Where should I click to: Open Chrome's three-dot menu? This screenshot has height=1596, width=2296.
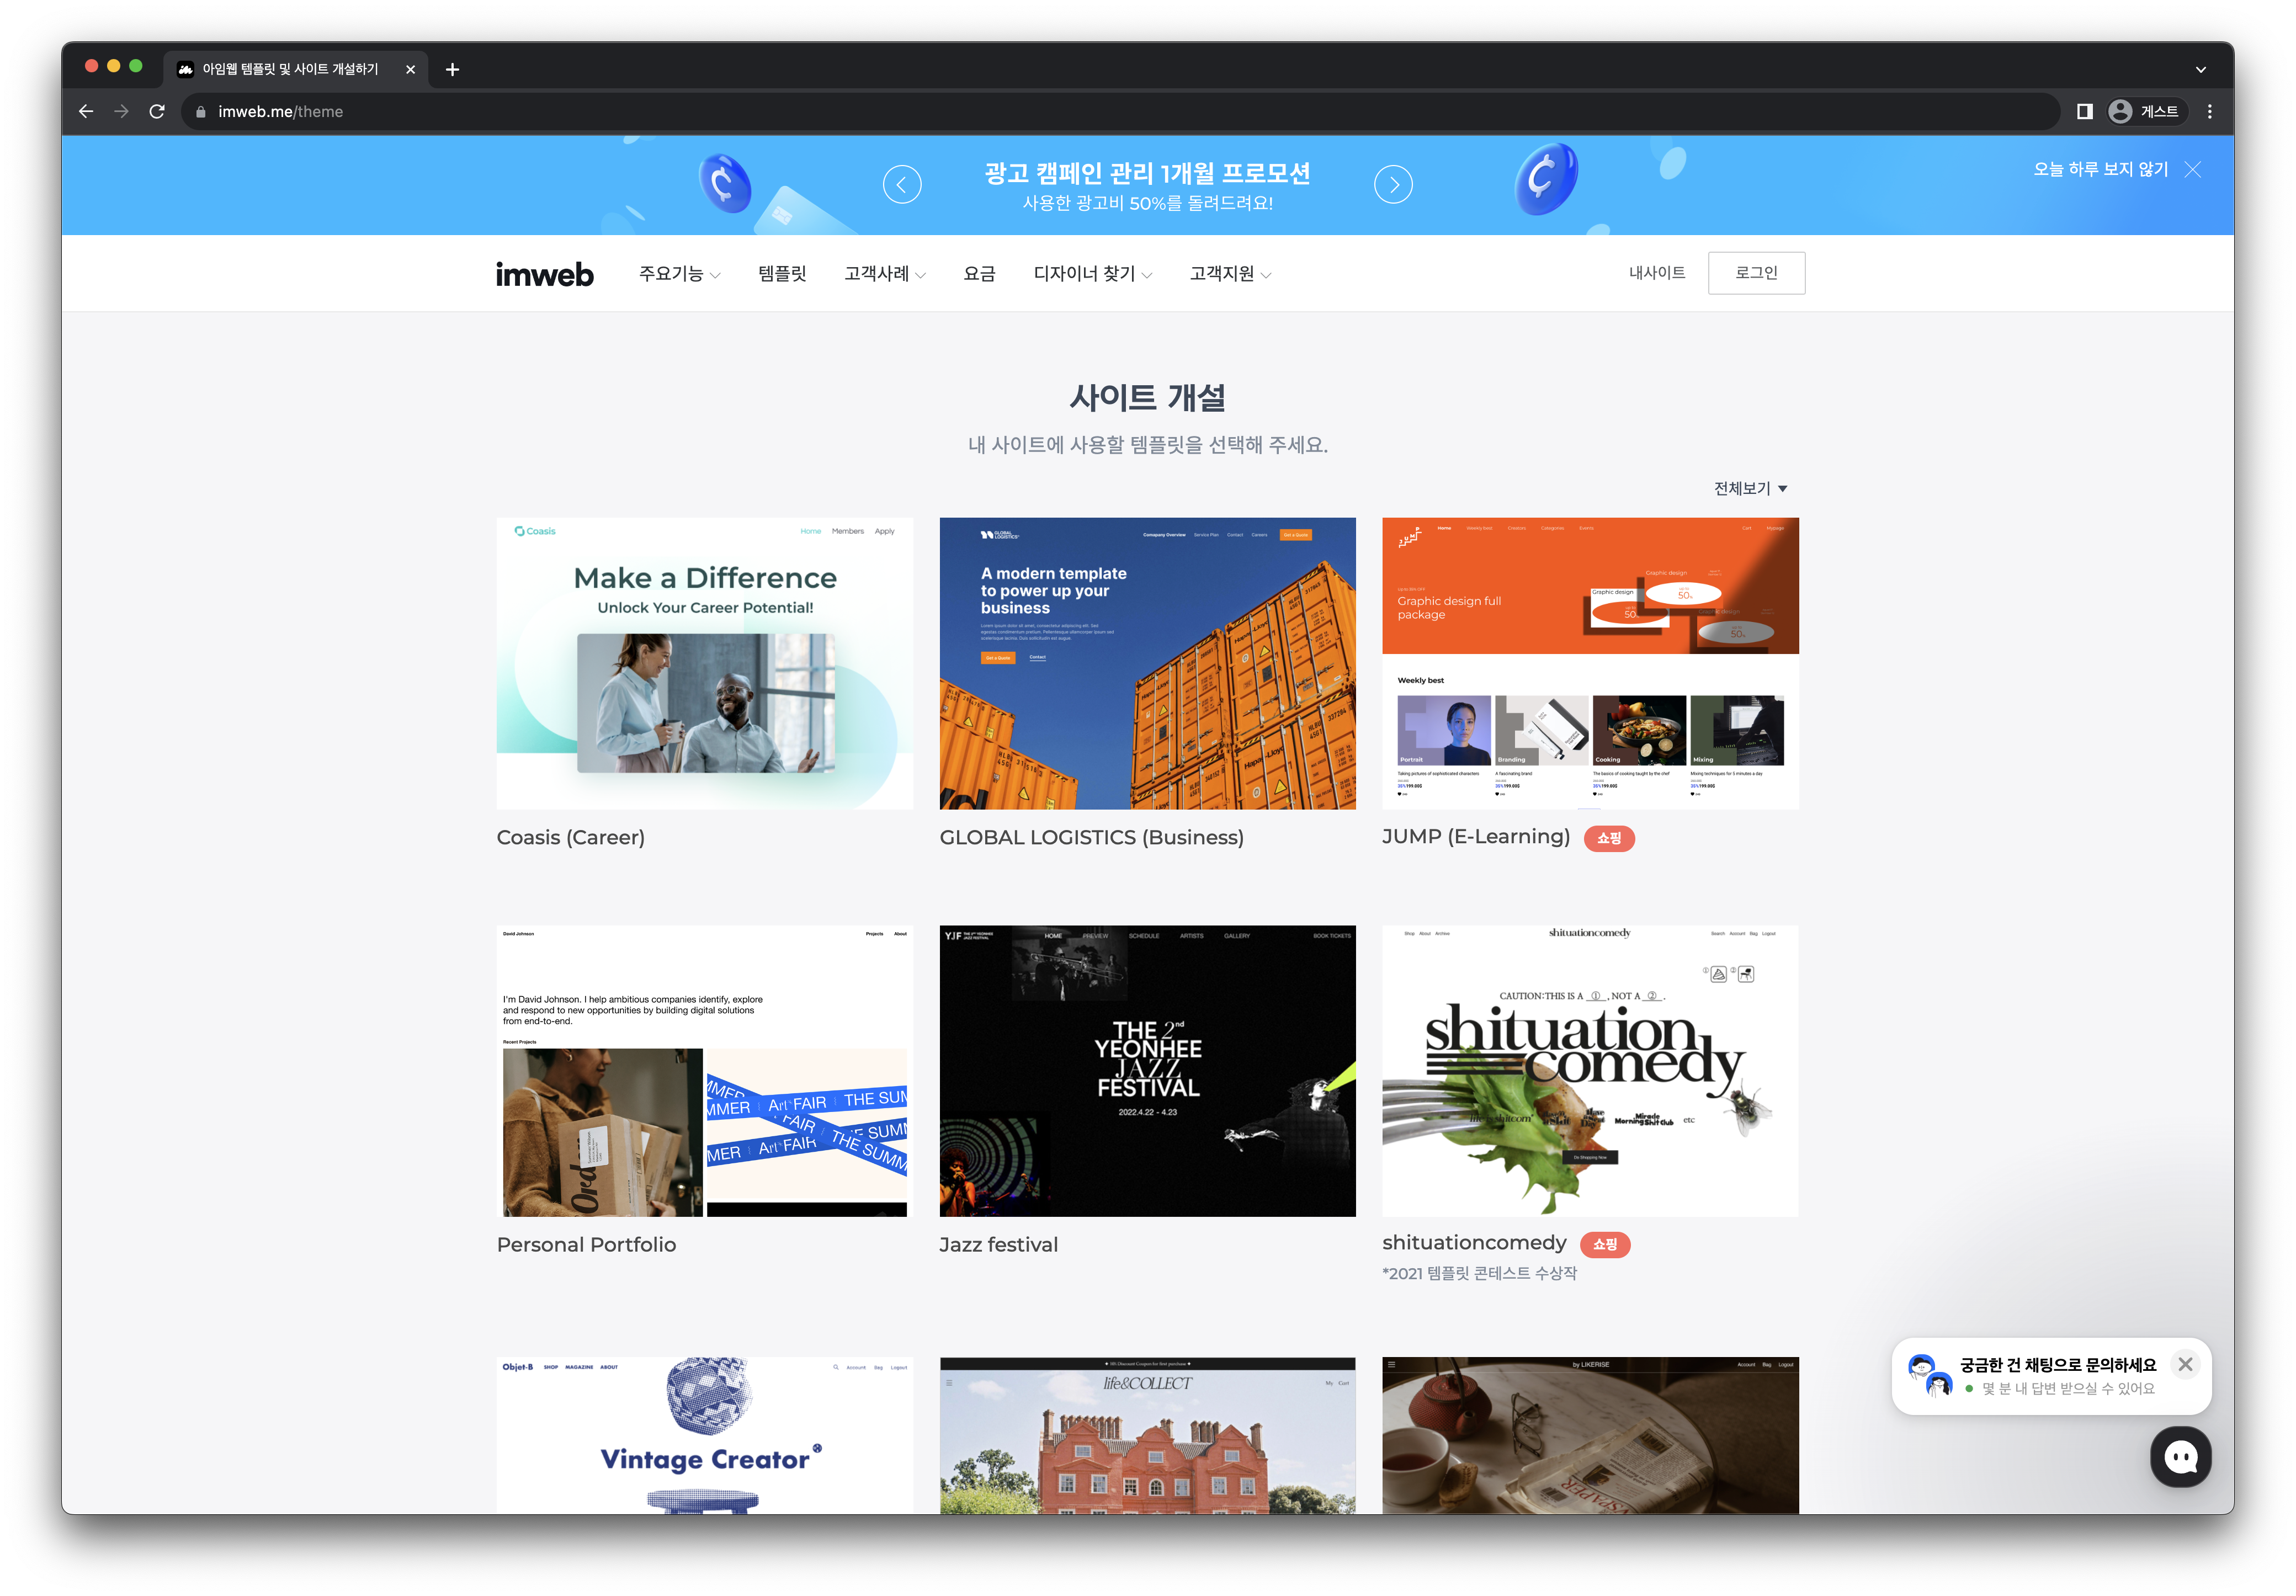click(2210, 111)
